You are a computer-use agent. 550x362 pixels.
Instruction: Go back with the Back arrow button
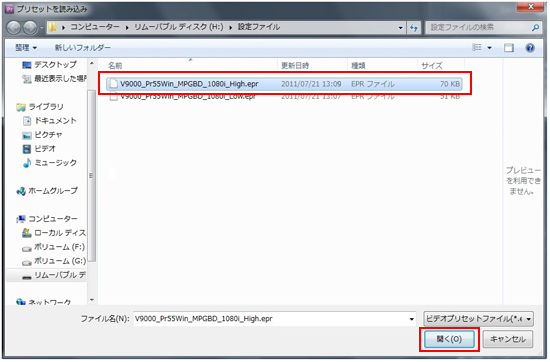coord(14,28)
